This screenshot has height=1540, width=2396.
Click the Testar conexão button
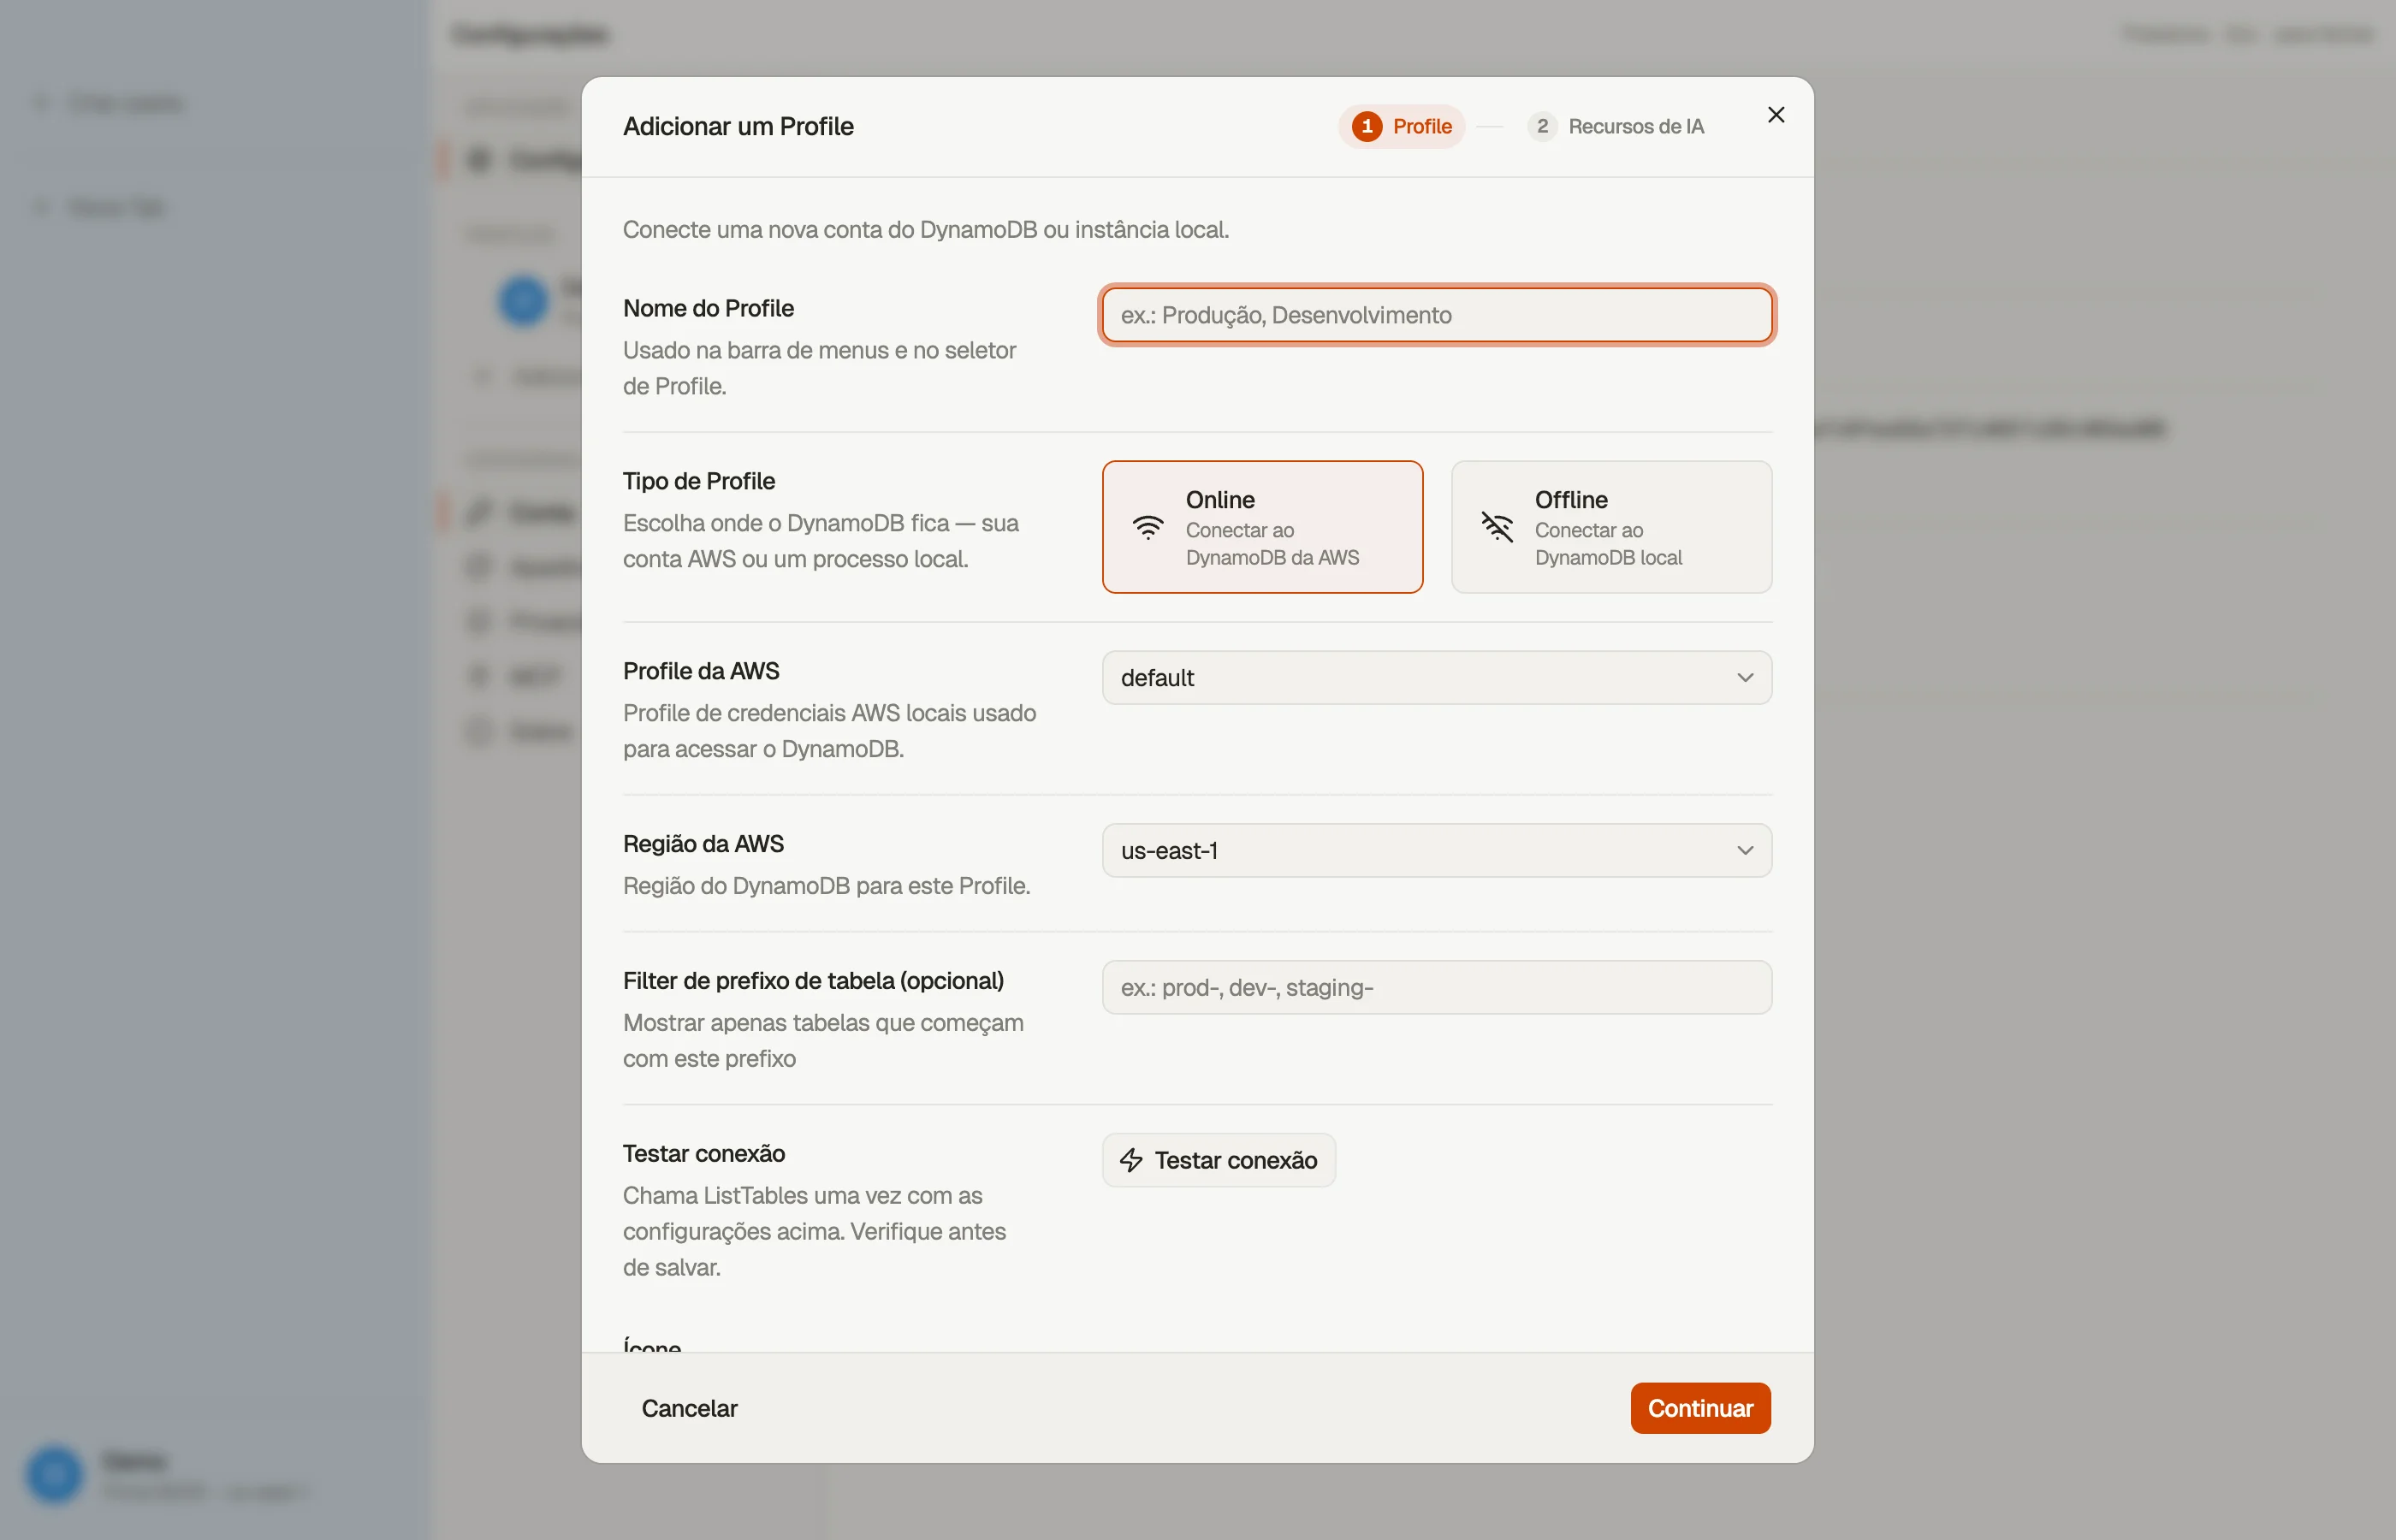coord(1218,1160)
